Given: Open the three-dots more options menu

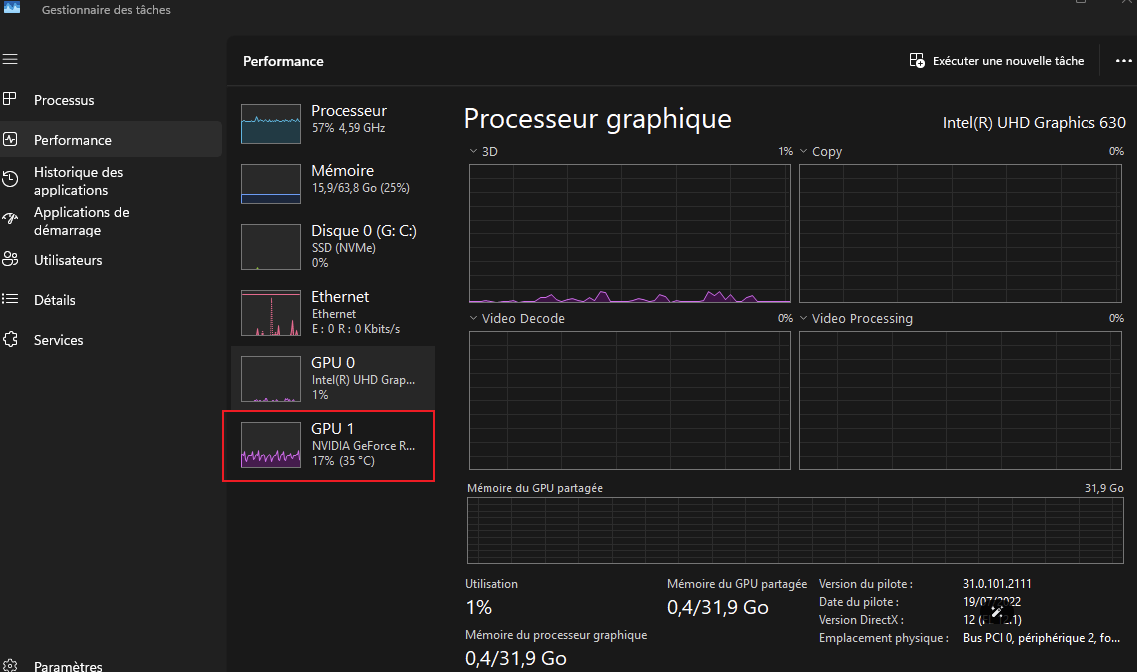Looking at the screenshot, I should [x=1123, y=61].
